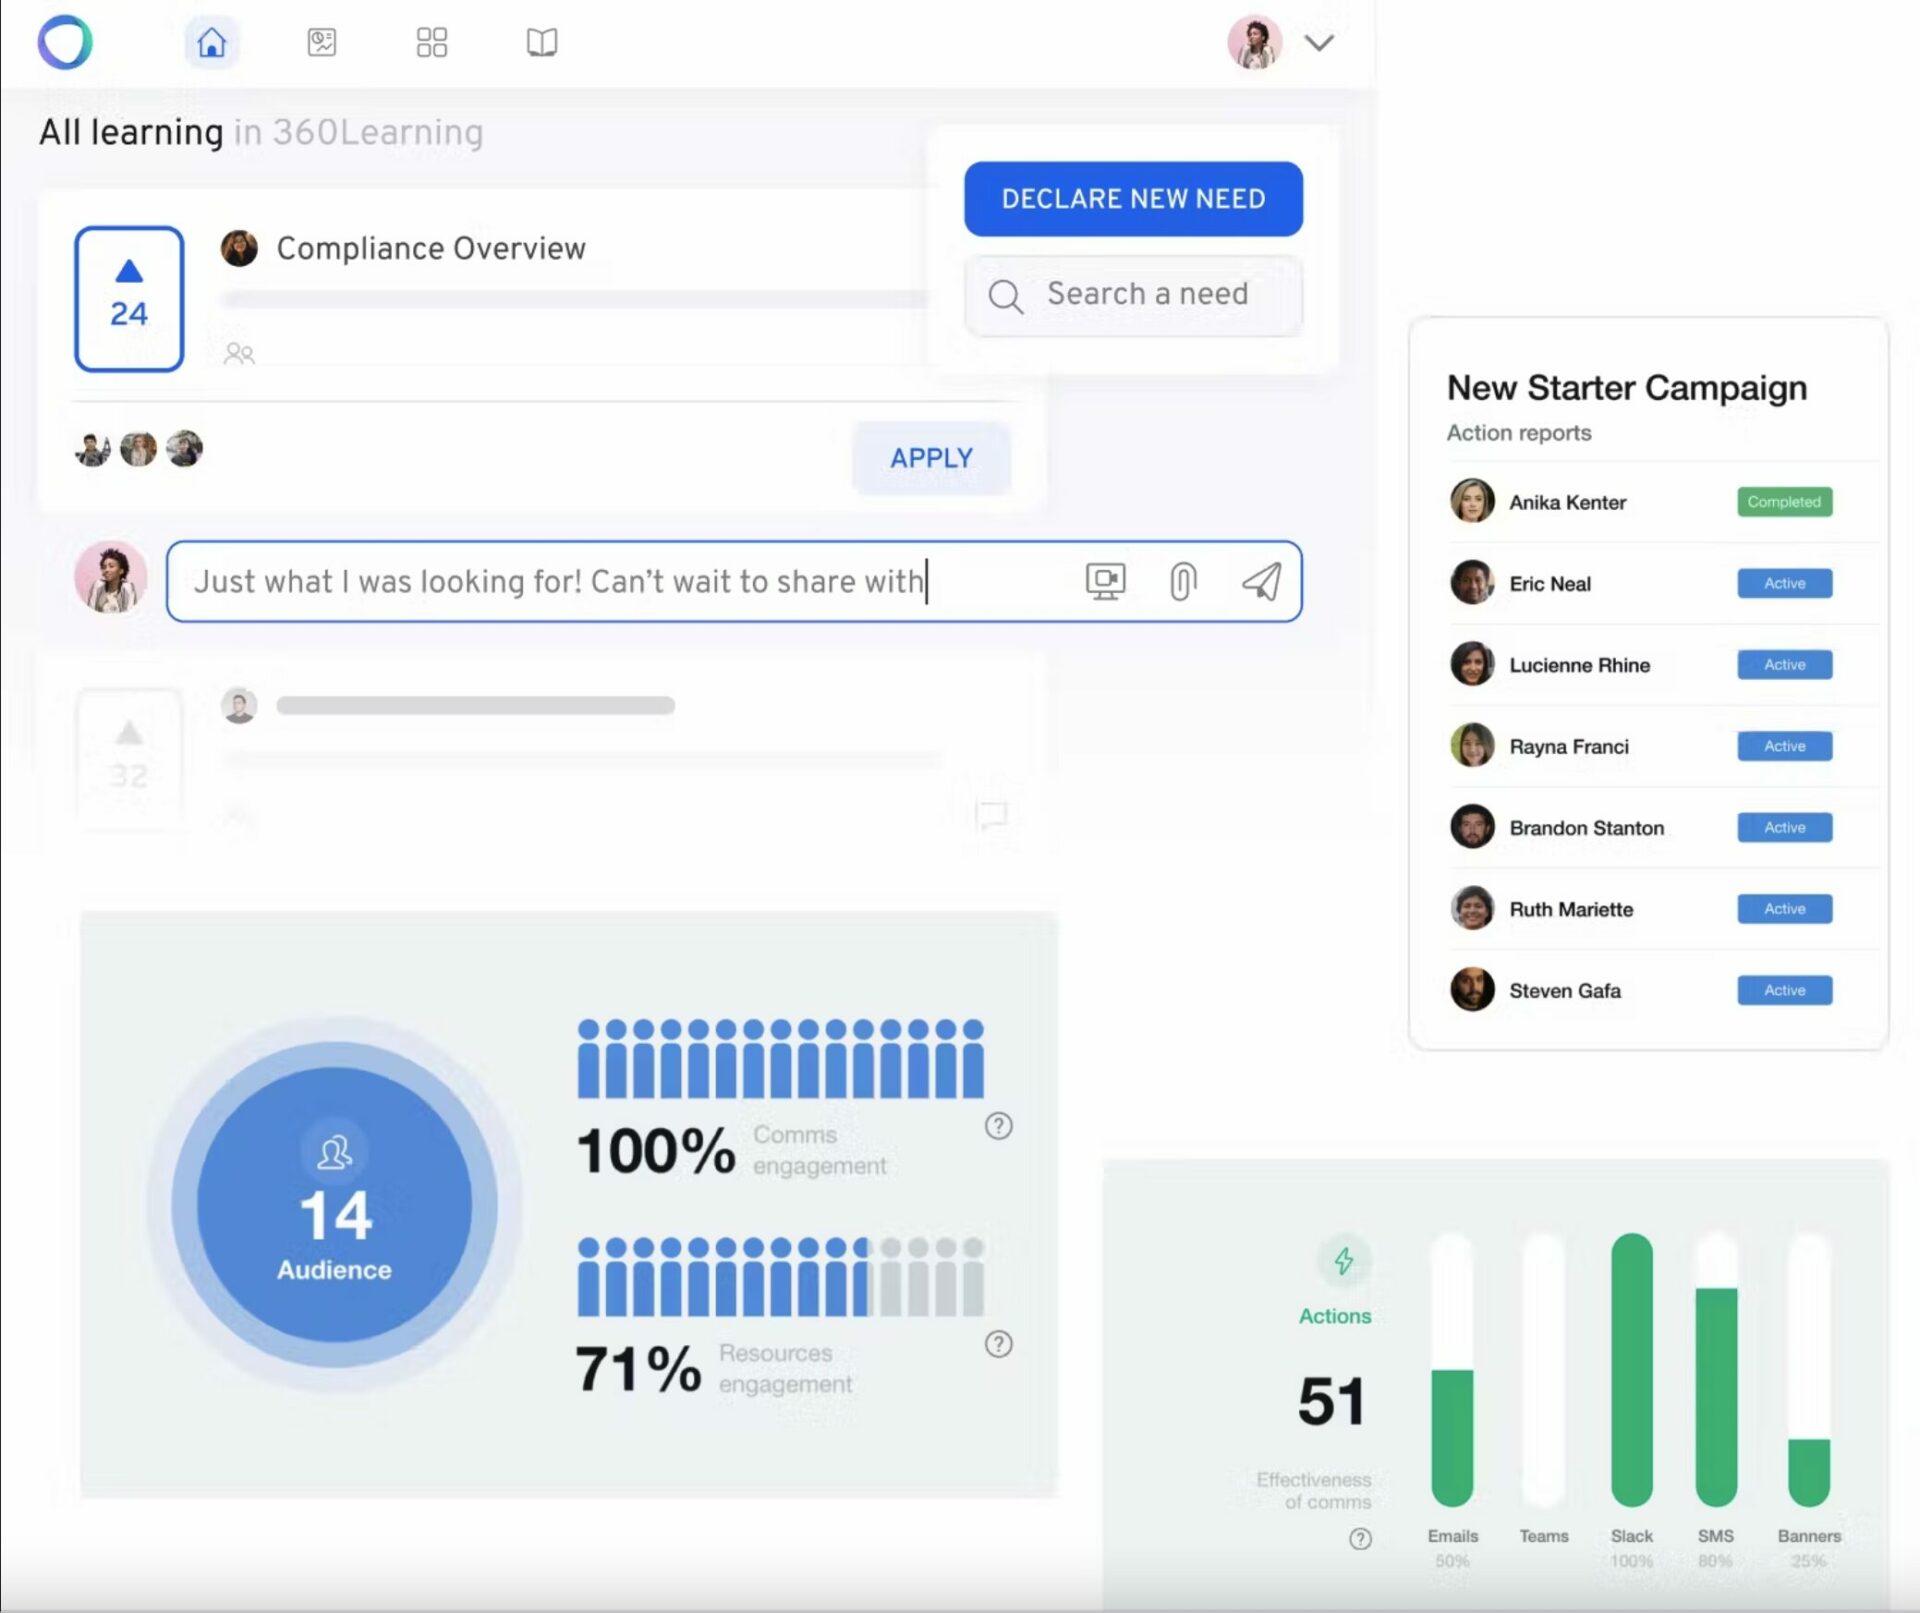Toggle Eric Neal's Active status badge
This screenshot has height=1613, width=1920.
tap(1784, 583)
